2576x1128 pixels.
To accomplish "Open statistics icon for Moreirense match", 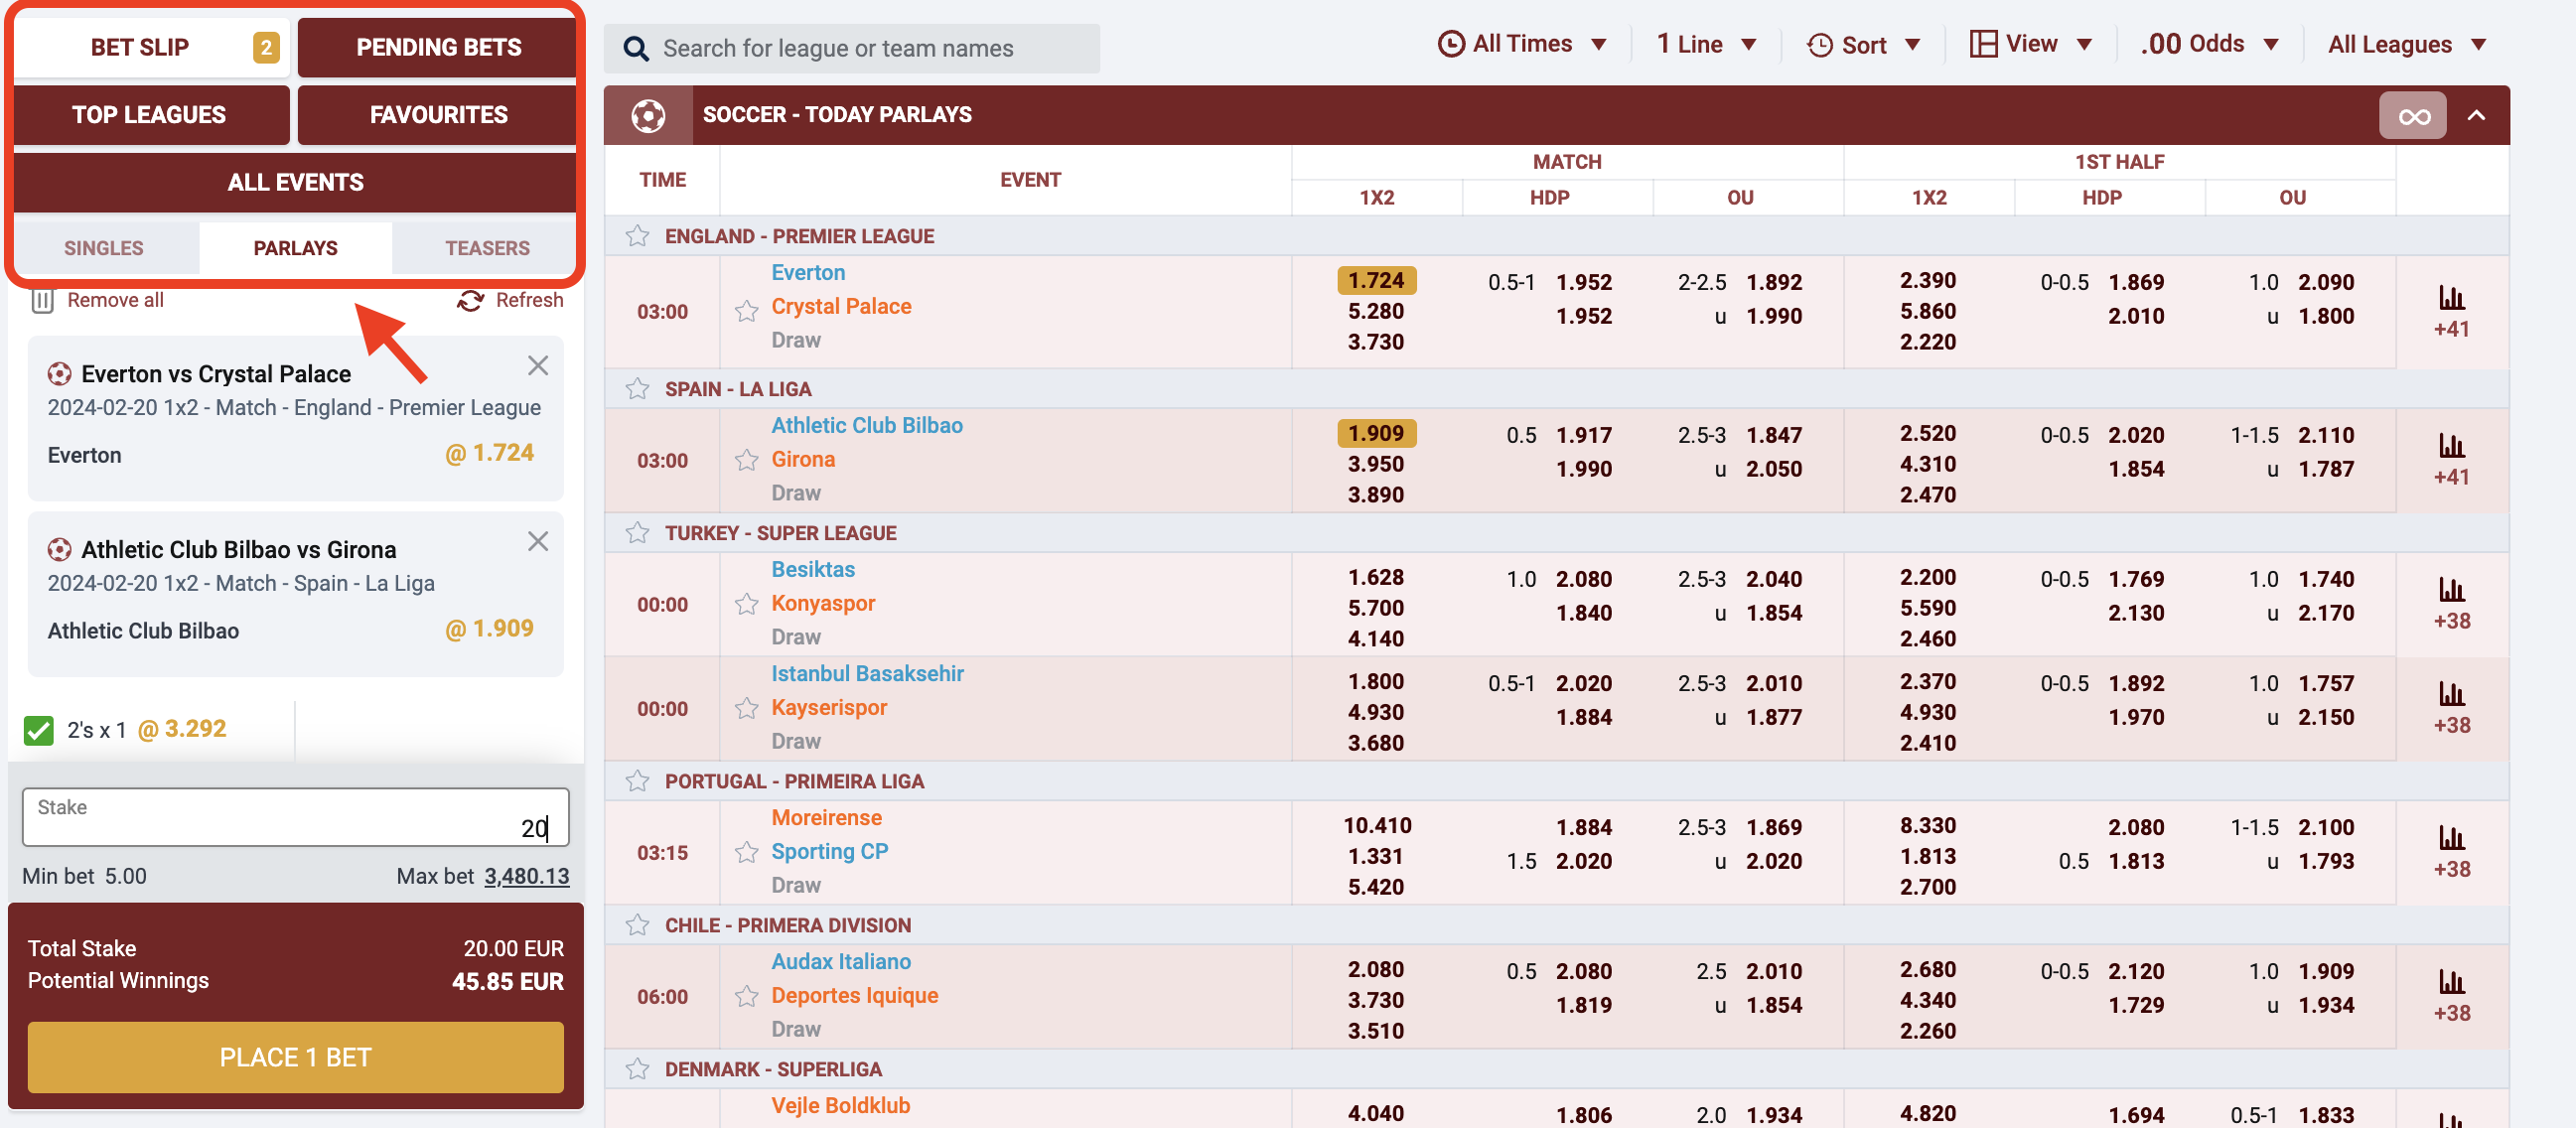I will pos(2451,838).
